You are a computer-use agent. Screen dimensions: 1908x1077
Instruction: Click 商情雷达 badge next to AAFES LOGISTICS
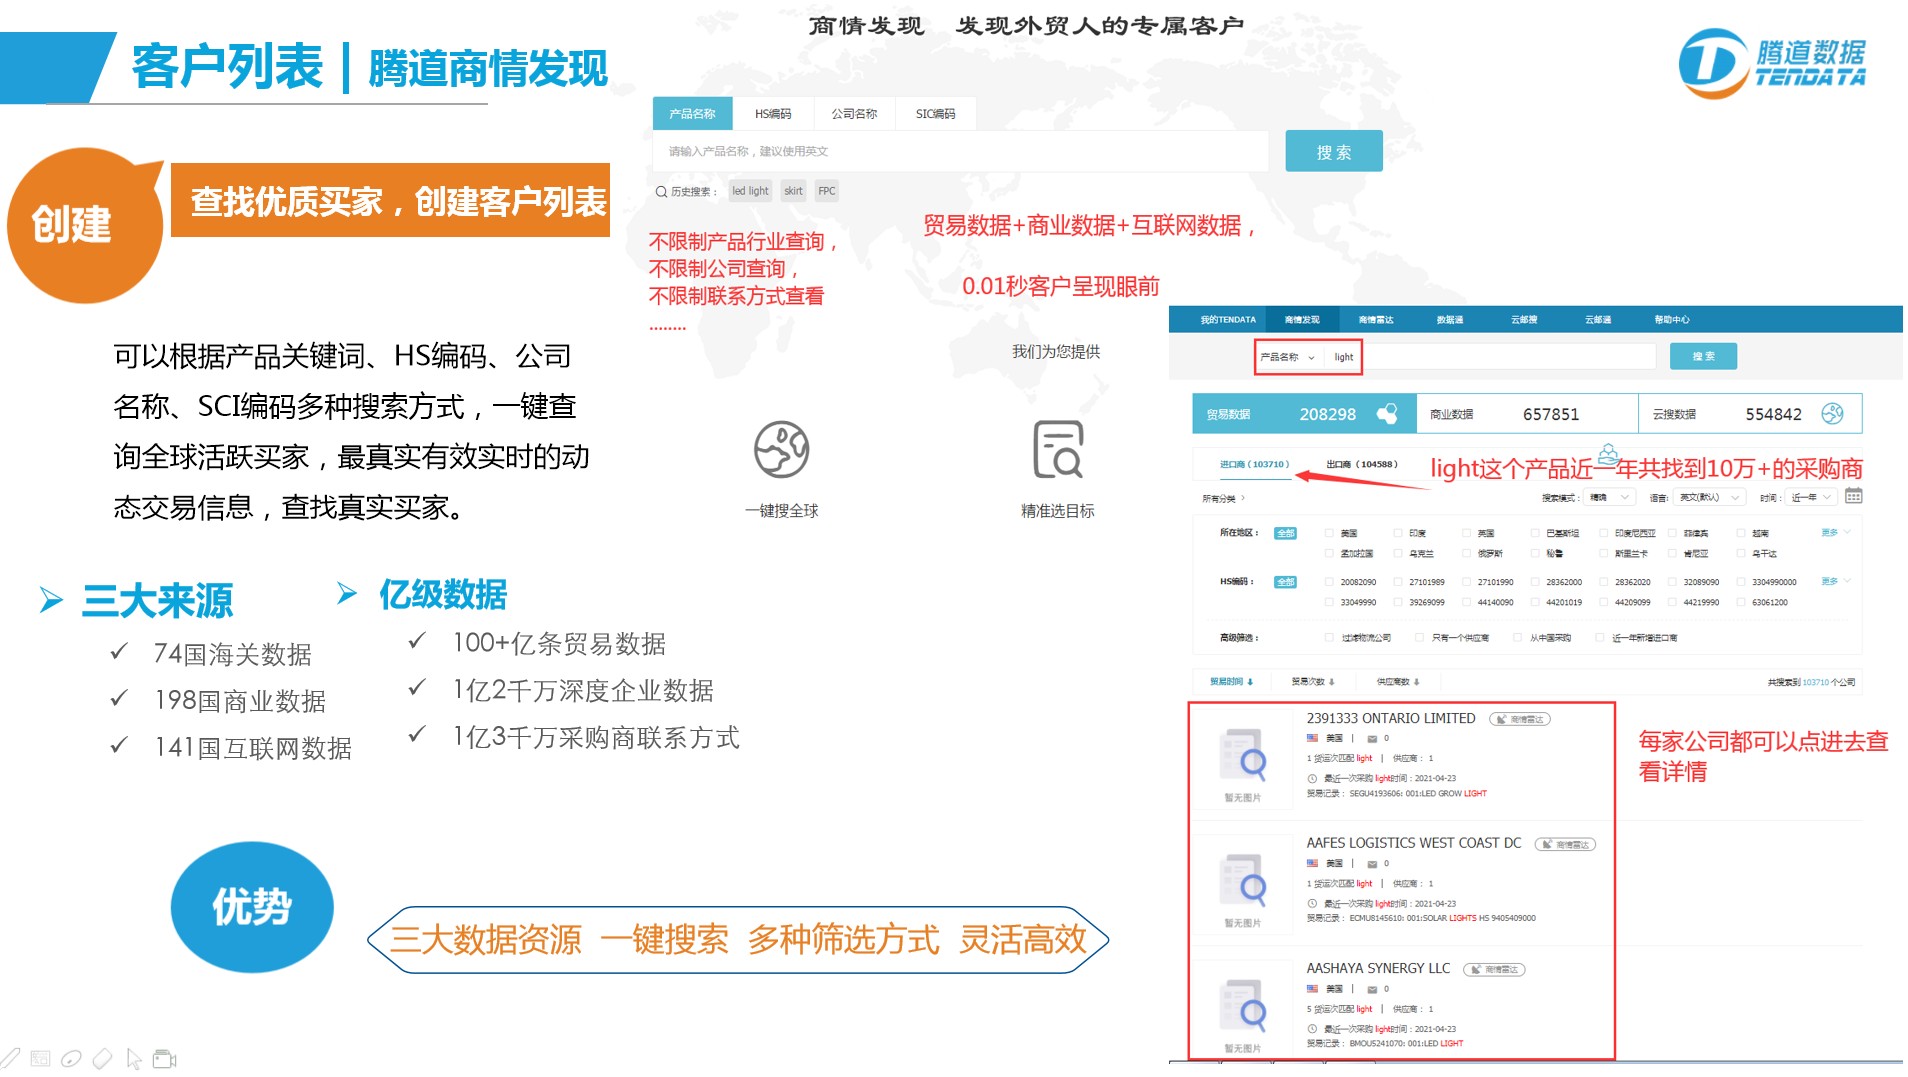coord(1565,844)
